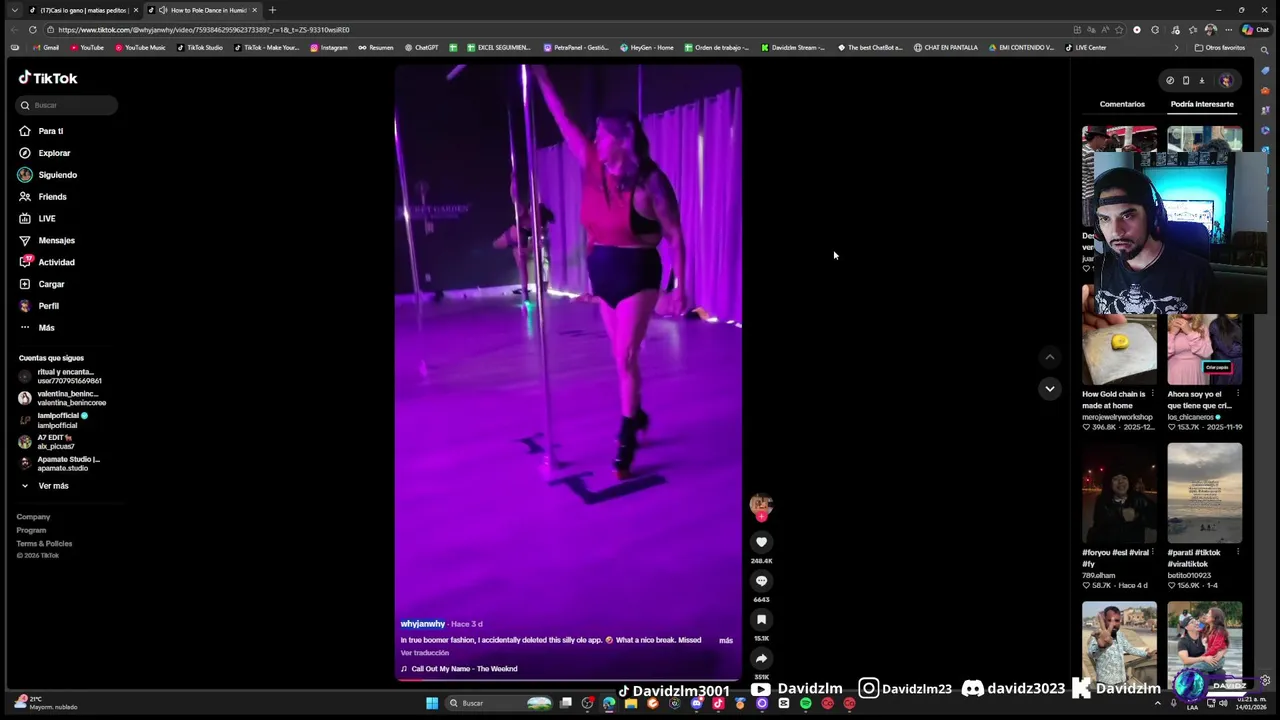This screenshot has height=720, width=1280.
Task: Reload the page in browser
Action: (x=33, y=30)
